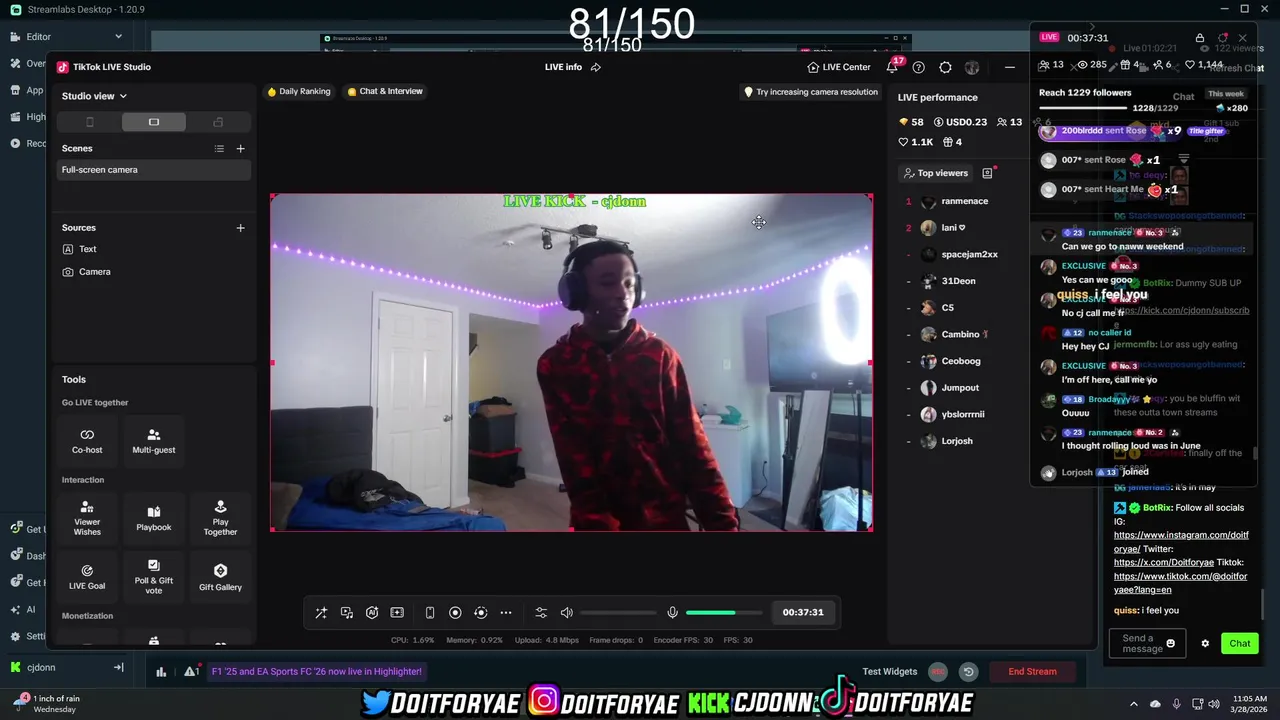The height and width of the screenshot is (720, 1280).
Task: Open the LIVE info menu
Action: point(563,67)
